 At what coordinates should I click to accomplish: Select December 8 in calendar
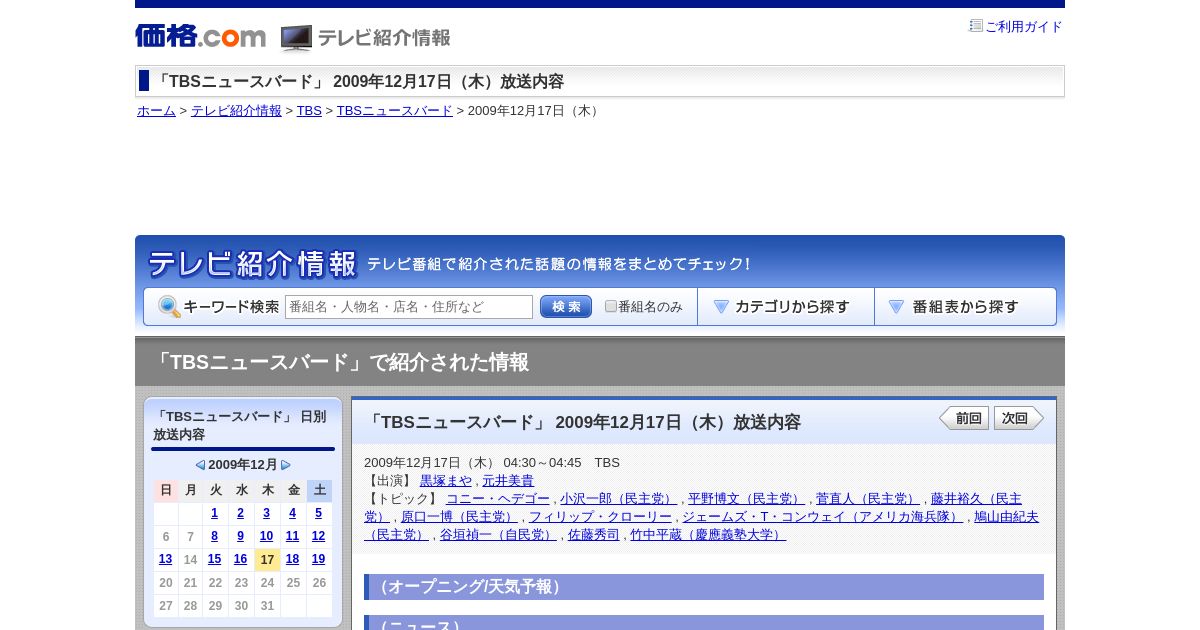click(214, 536)
